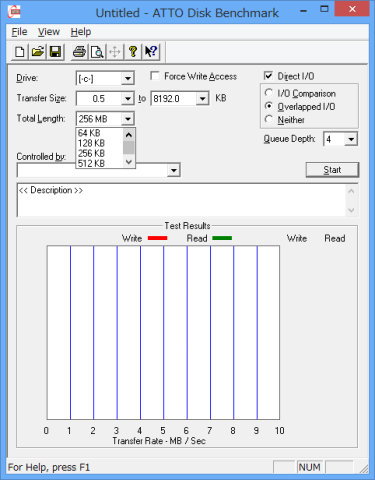375x480 pixels.
Task: Maximize the ATTO Disk Benchmark window
Action: click(x=324, y=10)
